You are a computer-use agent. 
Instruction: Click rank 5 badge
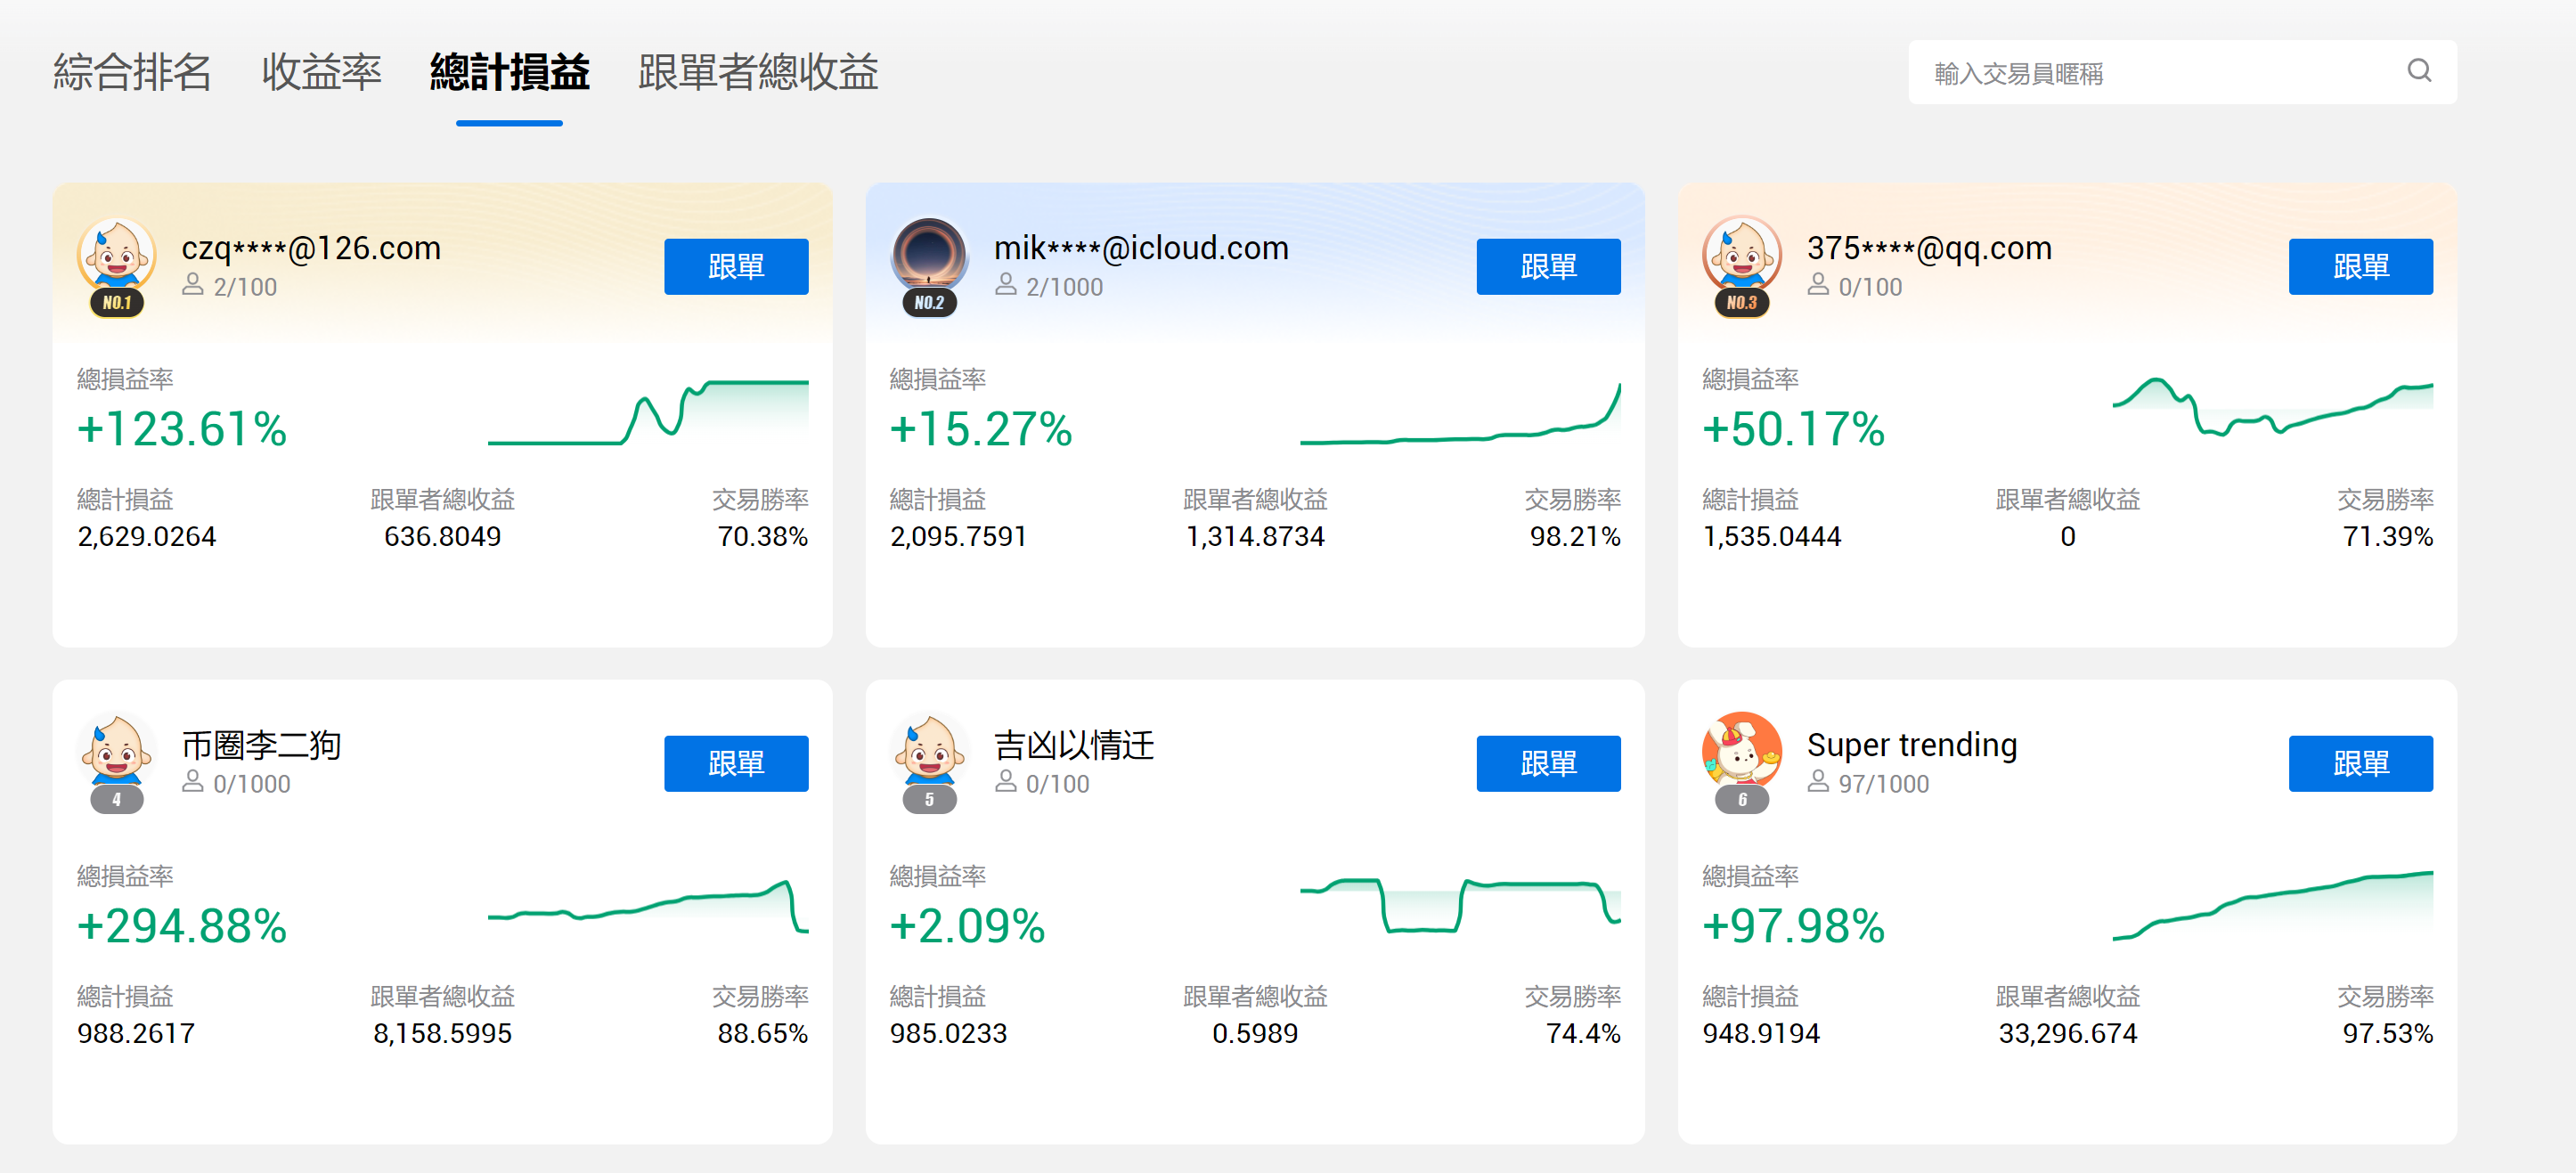(x=929, y=800)
